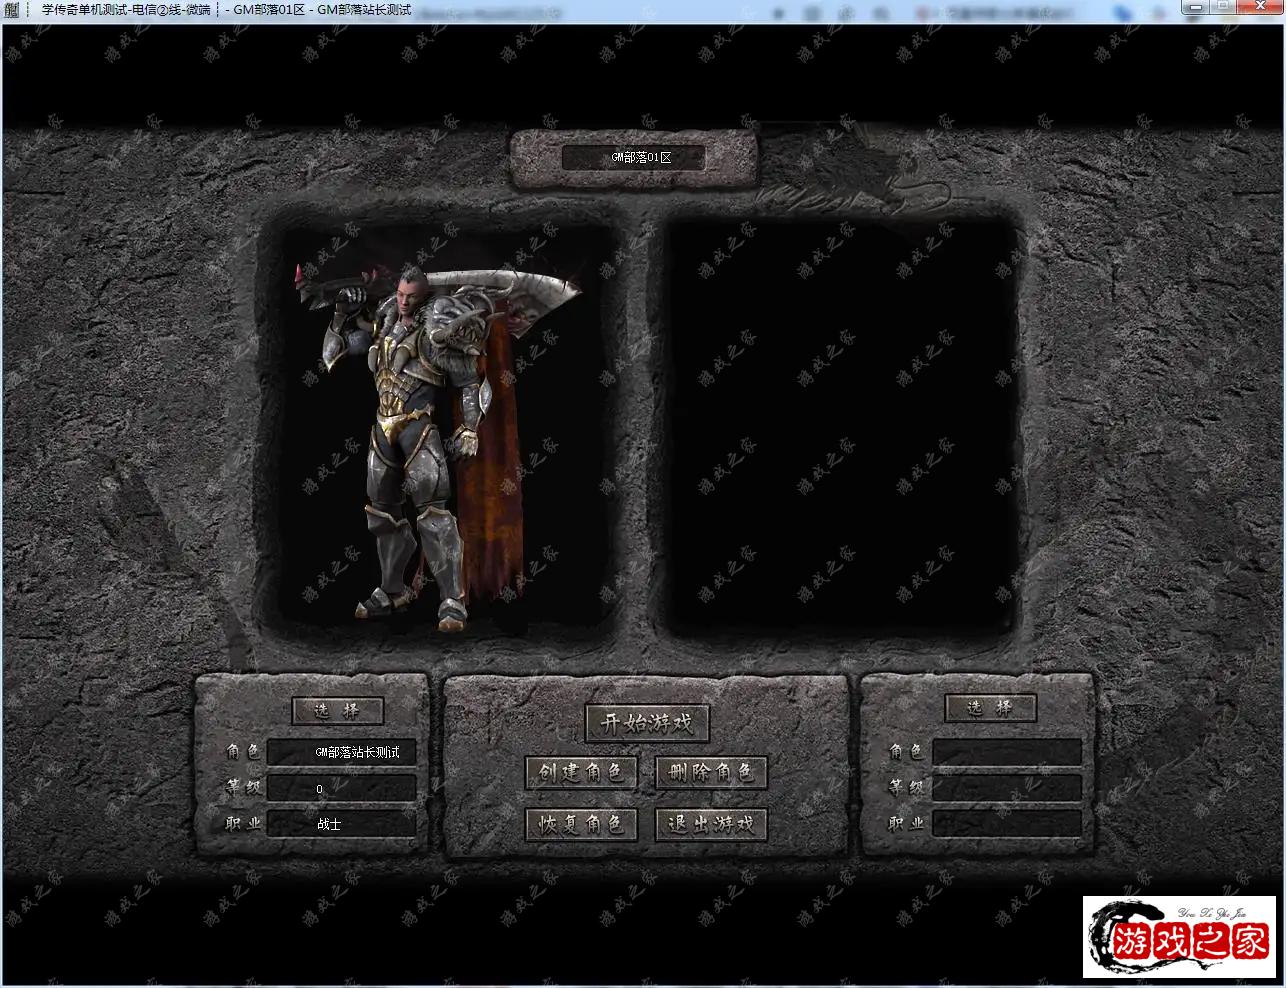1286x988 pixels.
Task: Click the window title text 学传奇单机测试
Action: [86, 10]
